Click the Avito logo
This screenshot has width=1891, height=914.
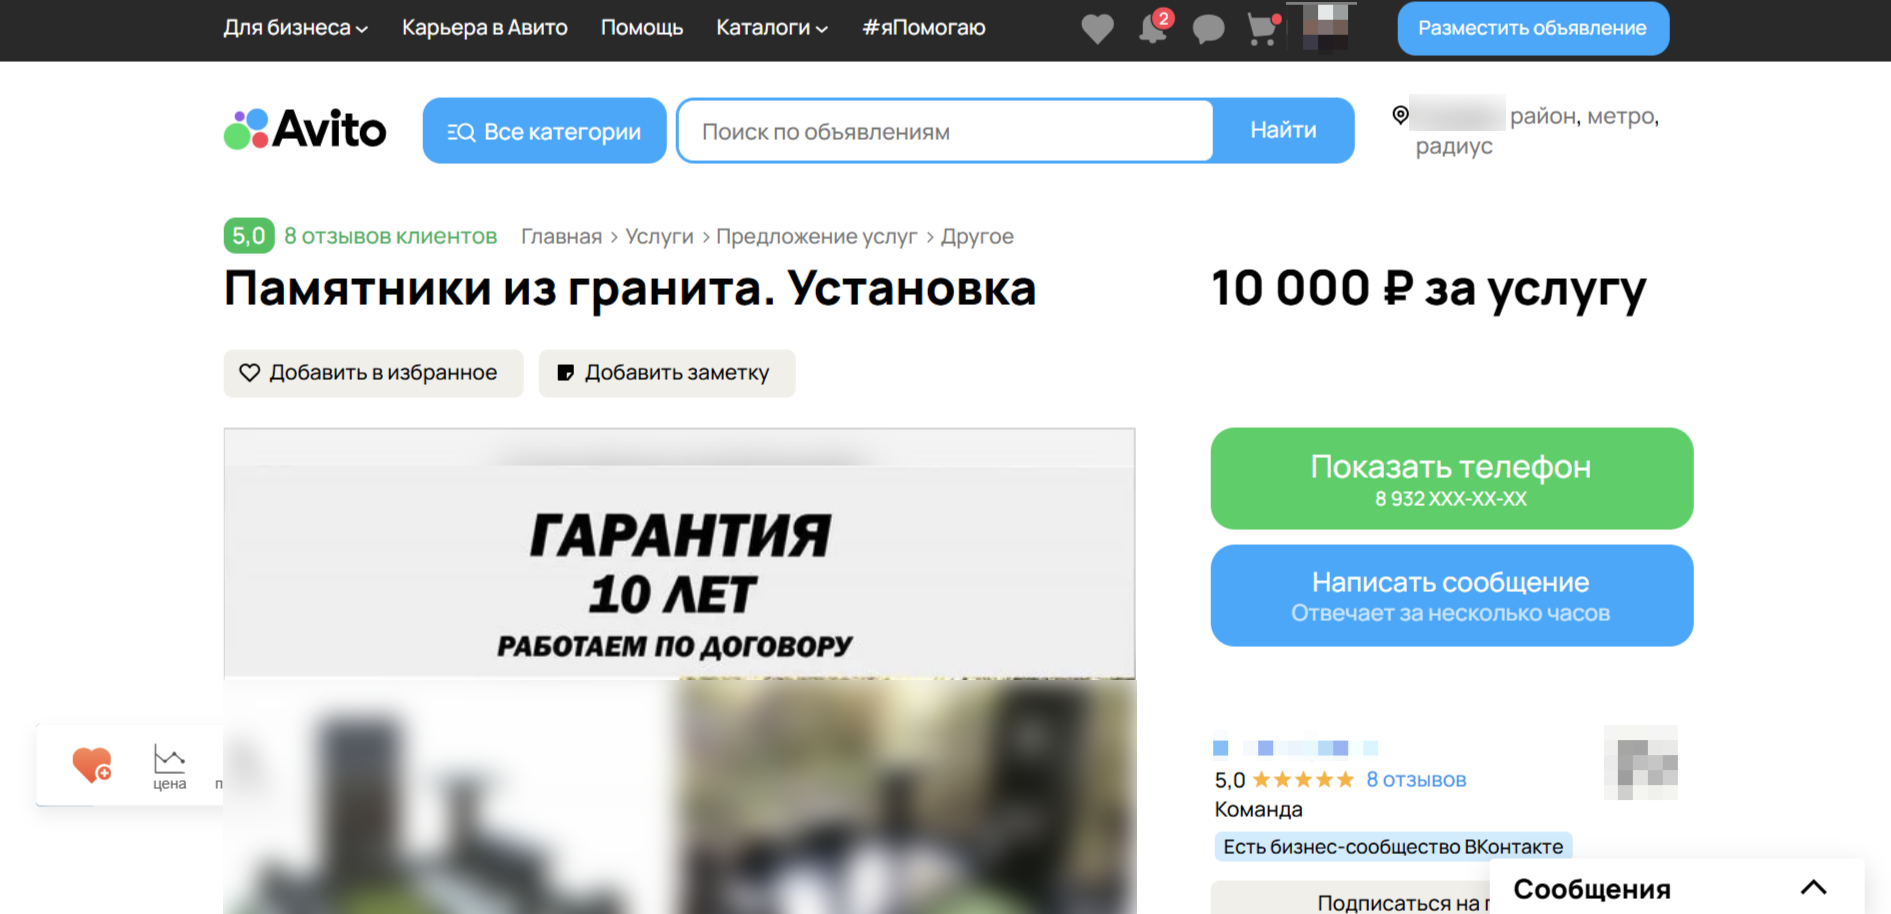[305, 130]
